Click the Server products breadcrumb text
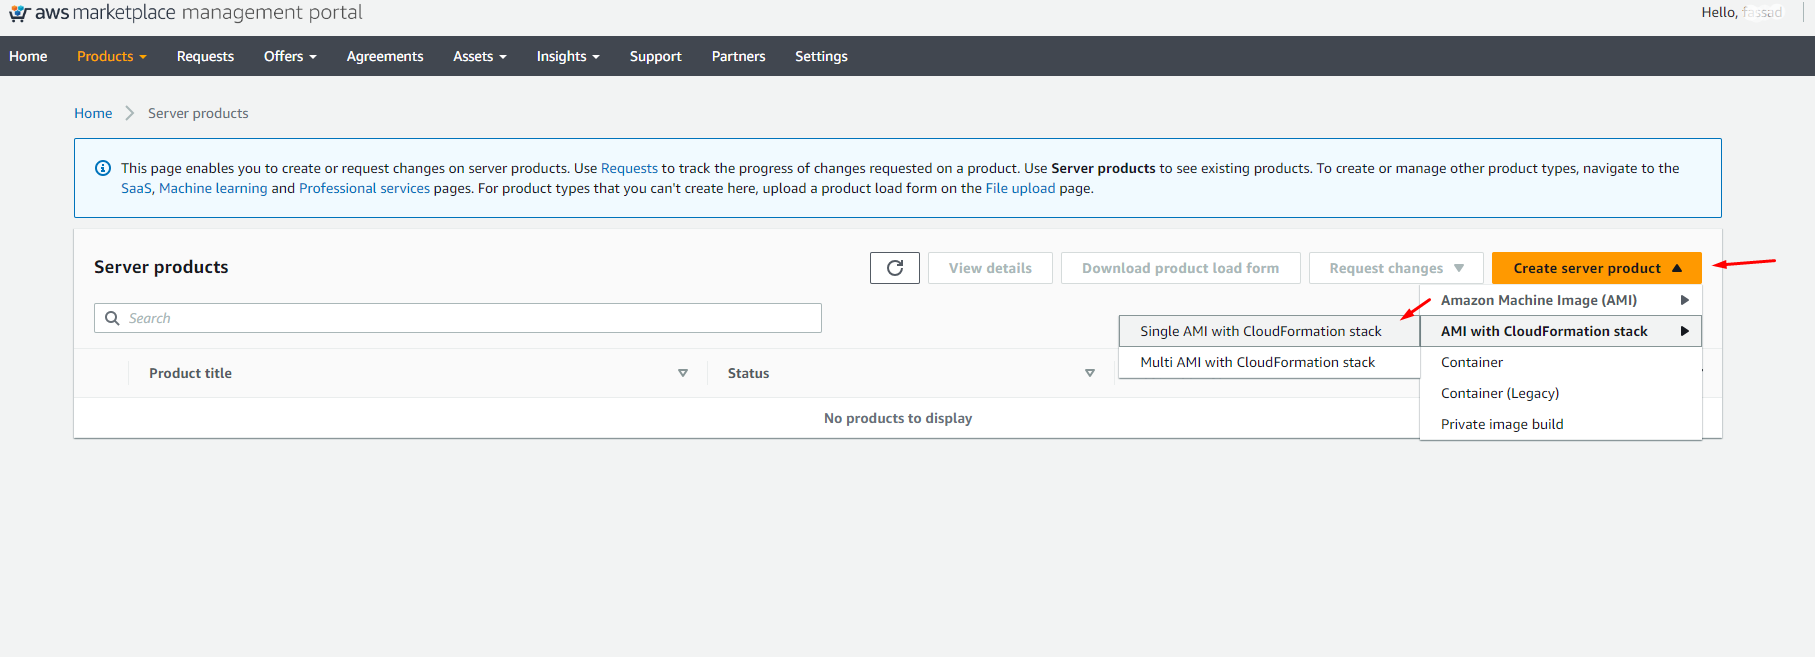1815x657 pixels. (x=198, y=113)
